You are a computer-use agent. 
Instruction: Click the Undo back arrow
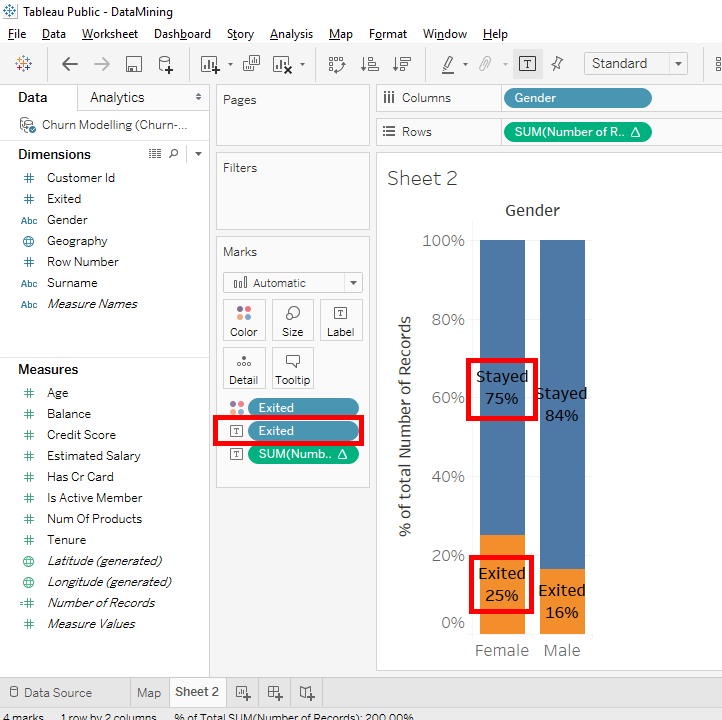click(70, 64)
